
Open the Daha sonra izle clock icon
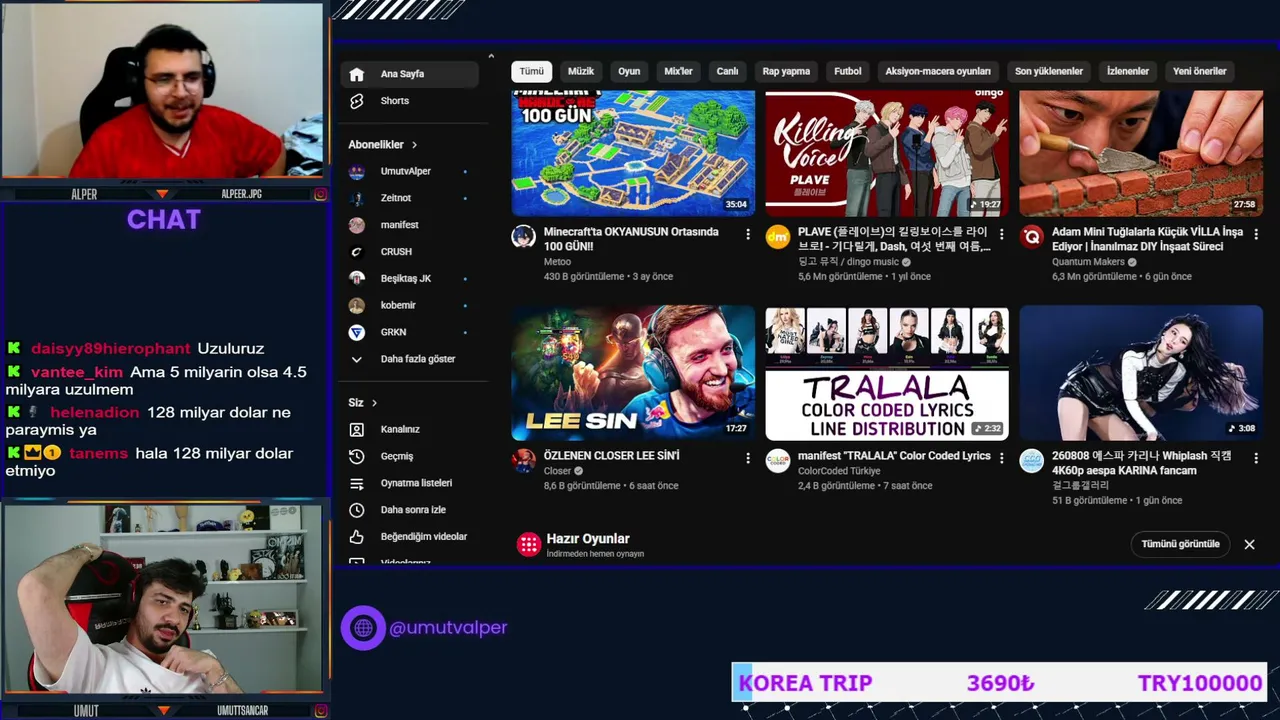357,510
